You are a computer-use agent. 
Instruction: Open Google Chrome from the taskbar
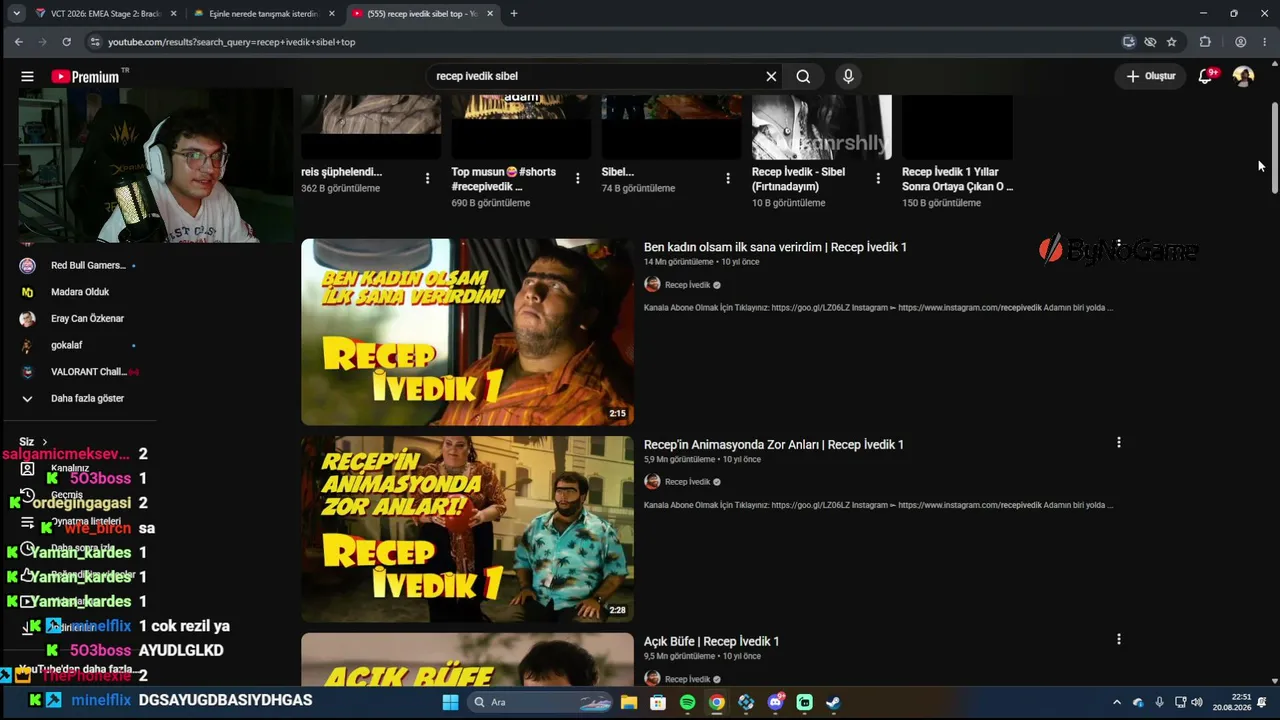717,702
